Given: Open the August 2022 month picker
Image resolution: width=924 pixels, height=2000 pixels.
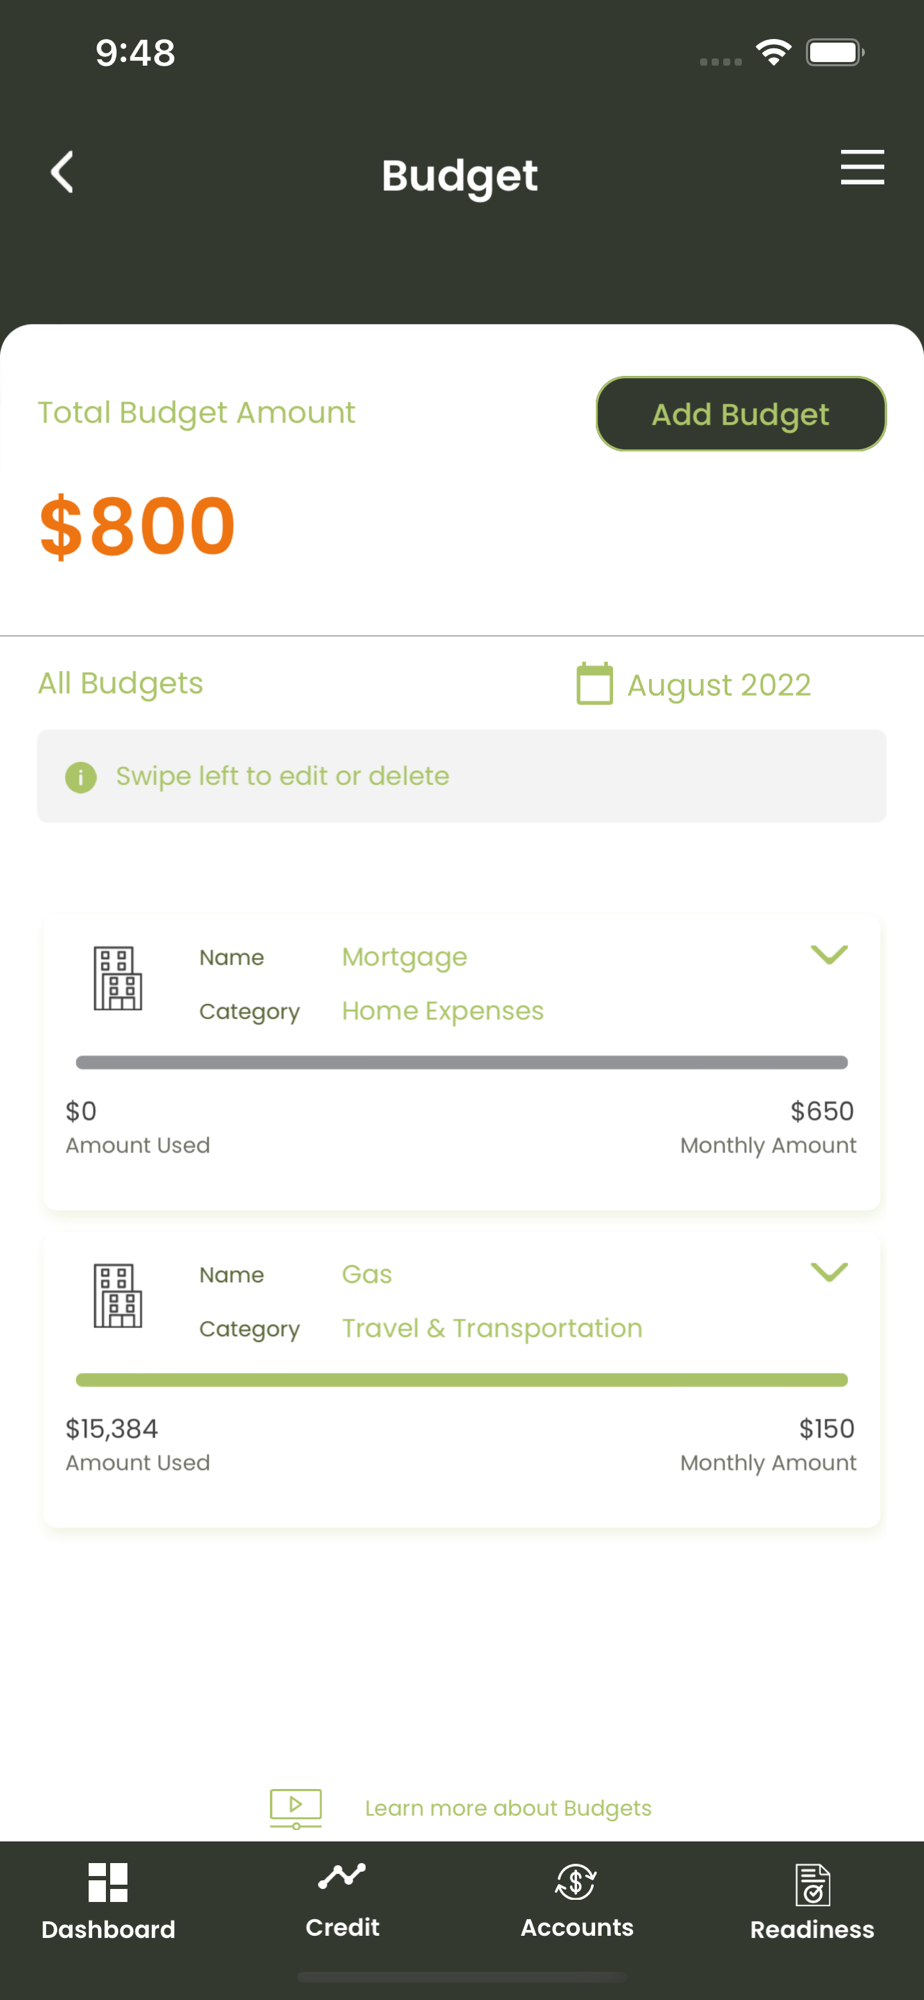Looking at the screenshot, I should [718, 685].
